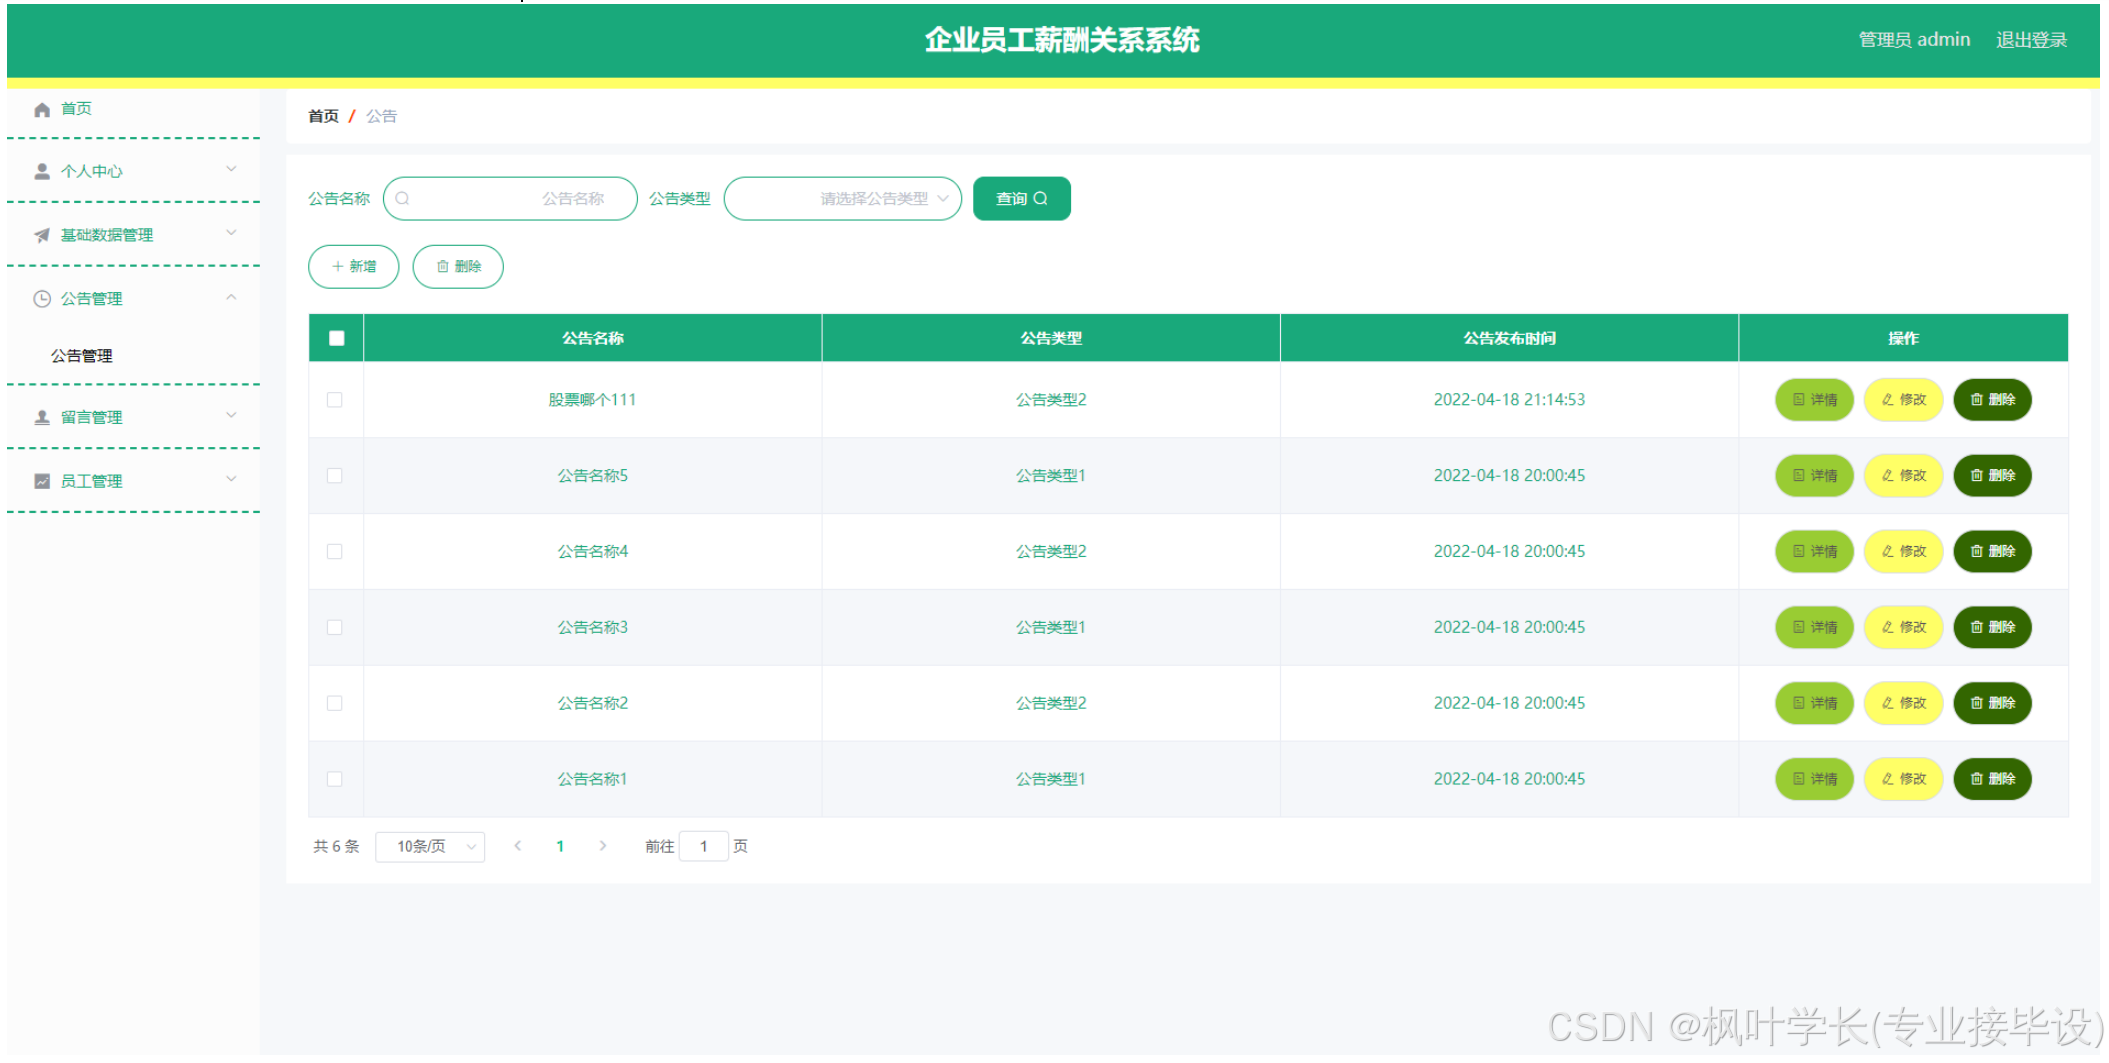Open the 10条/页 page size dropdown
The image size is (2109, 1063).
(430, 847)
